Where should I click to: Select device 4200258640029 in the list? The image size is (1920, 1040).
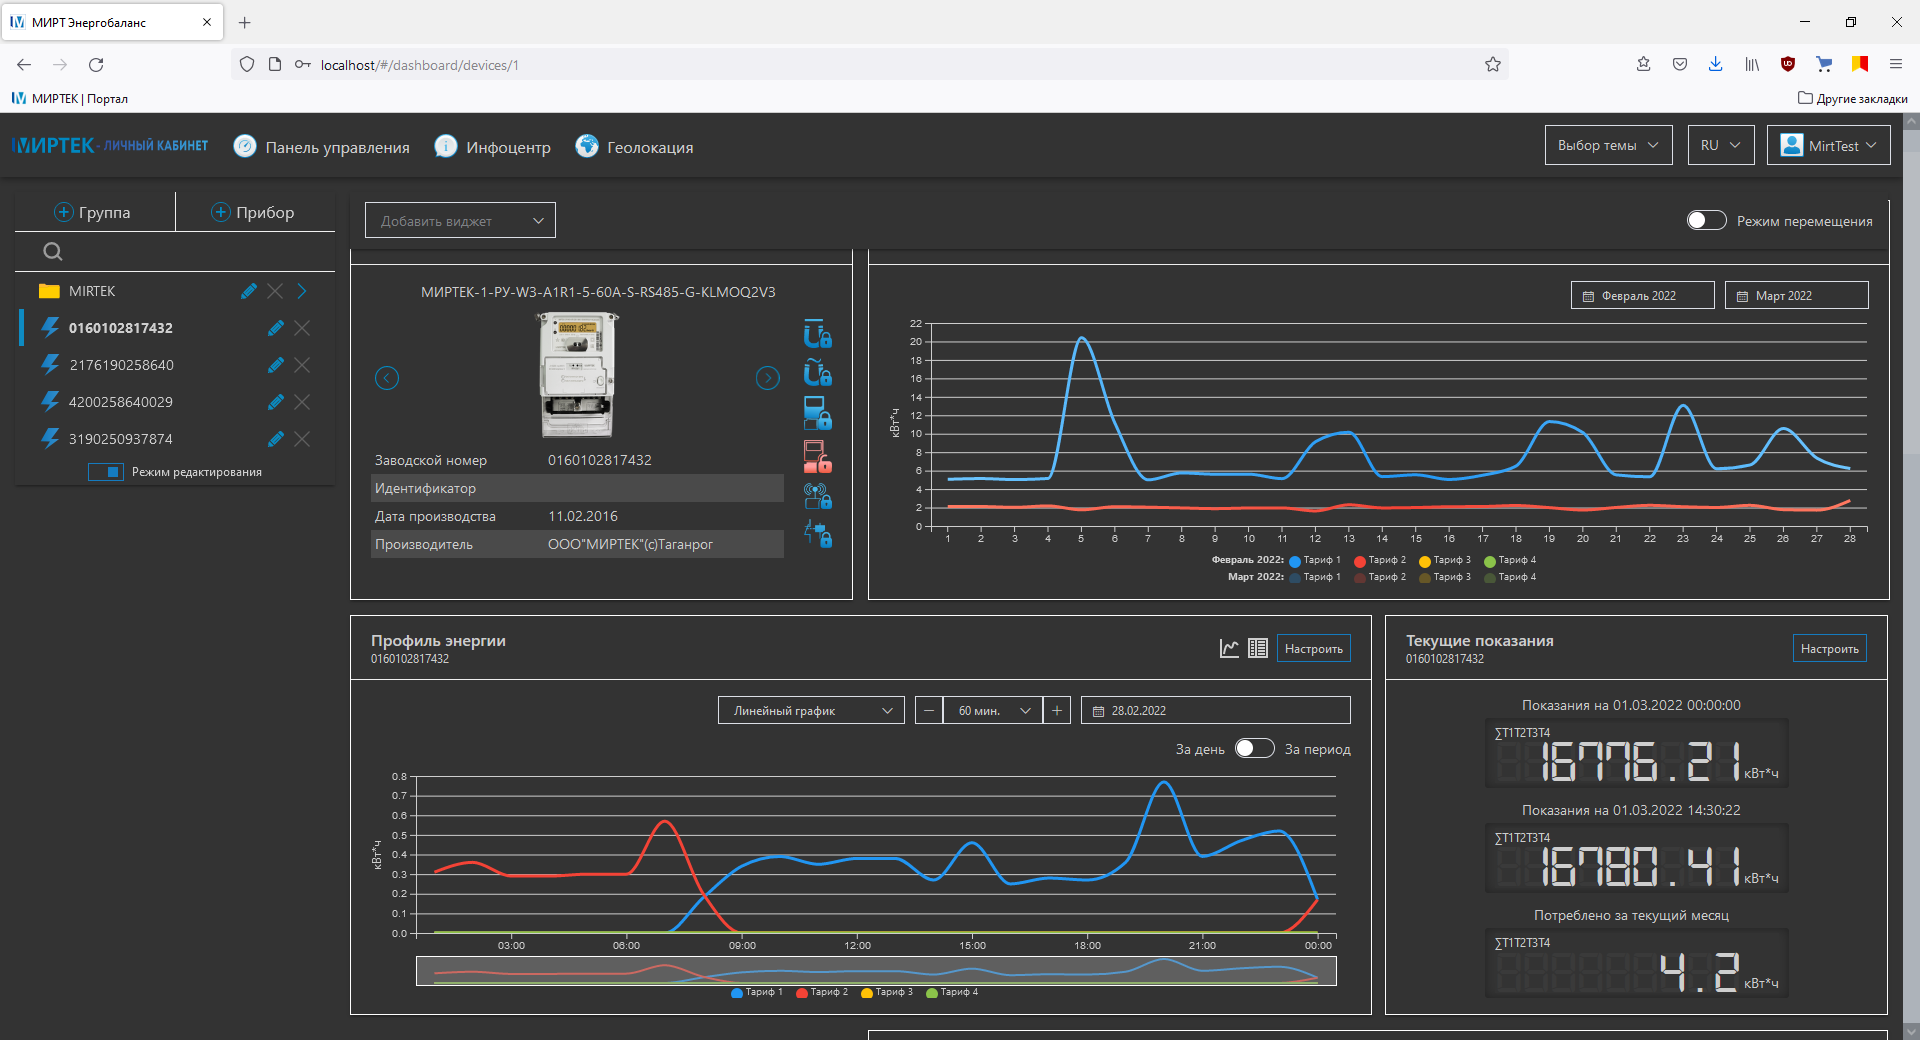pos(121,402)
